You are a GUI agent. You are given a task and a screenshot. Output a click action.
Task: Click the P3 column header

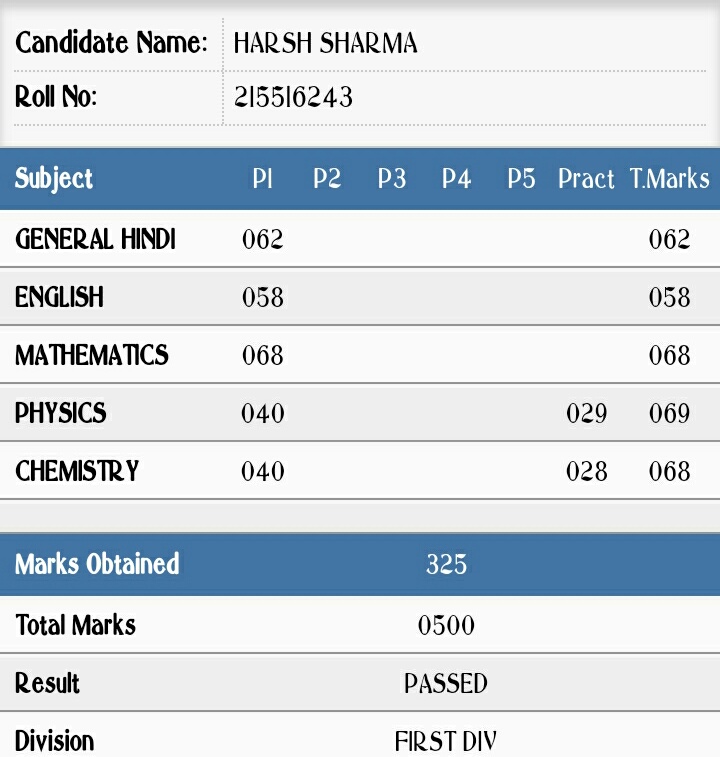pyautogui.click(x=392, y=179)
